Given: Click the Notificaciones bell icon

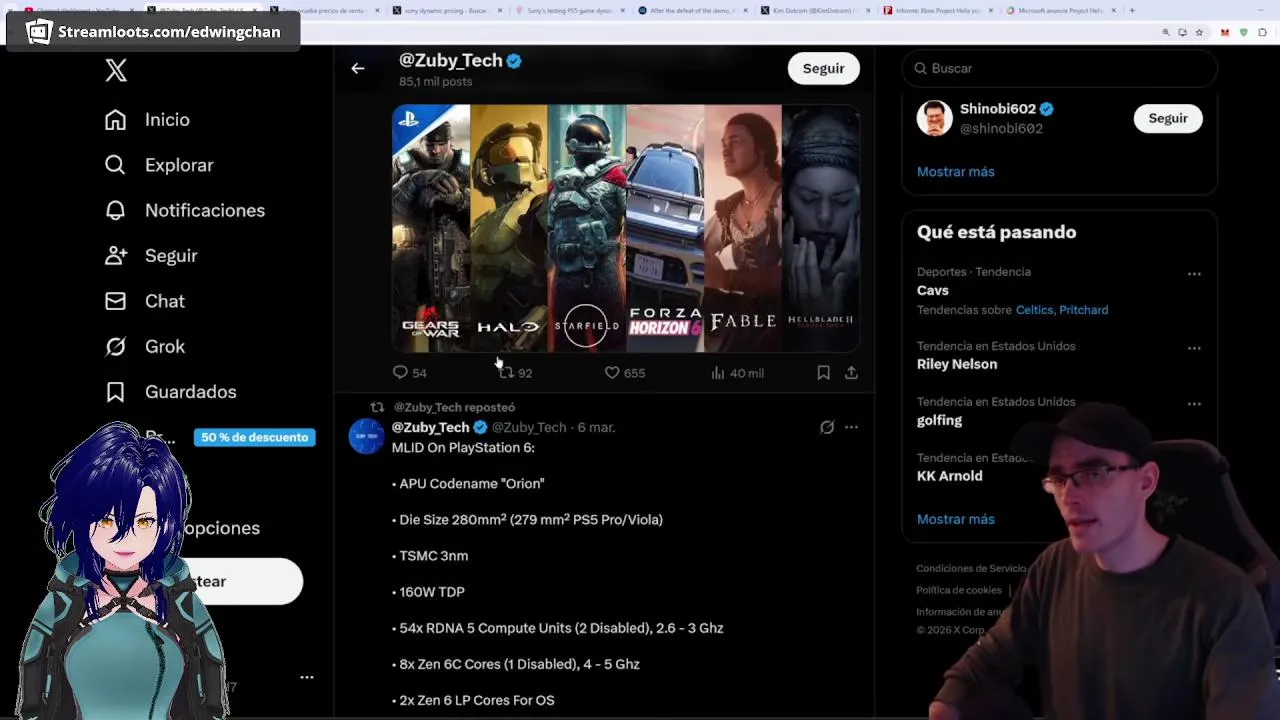Looking at the screenshot, I should 116,210.
